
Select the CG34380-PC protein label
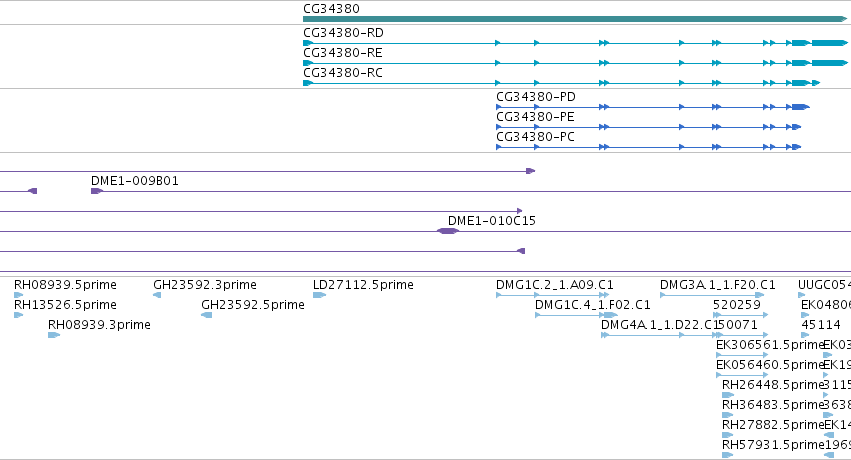point(535,137)
